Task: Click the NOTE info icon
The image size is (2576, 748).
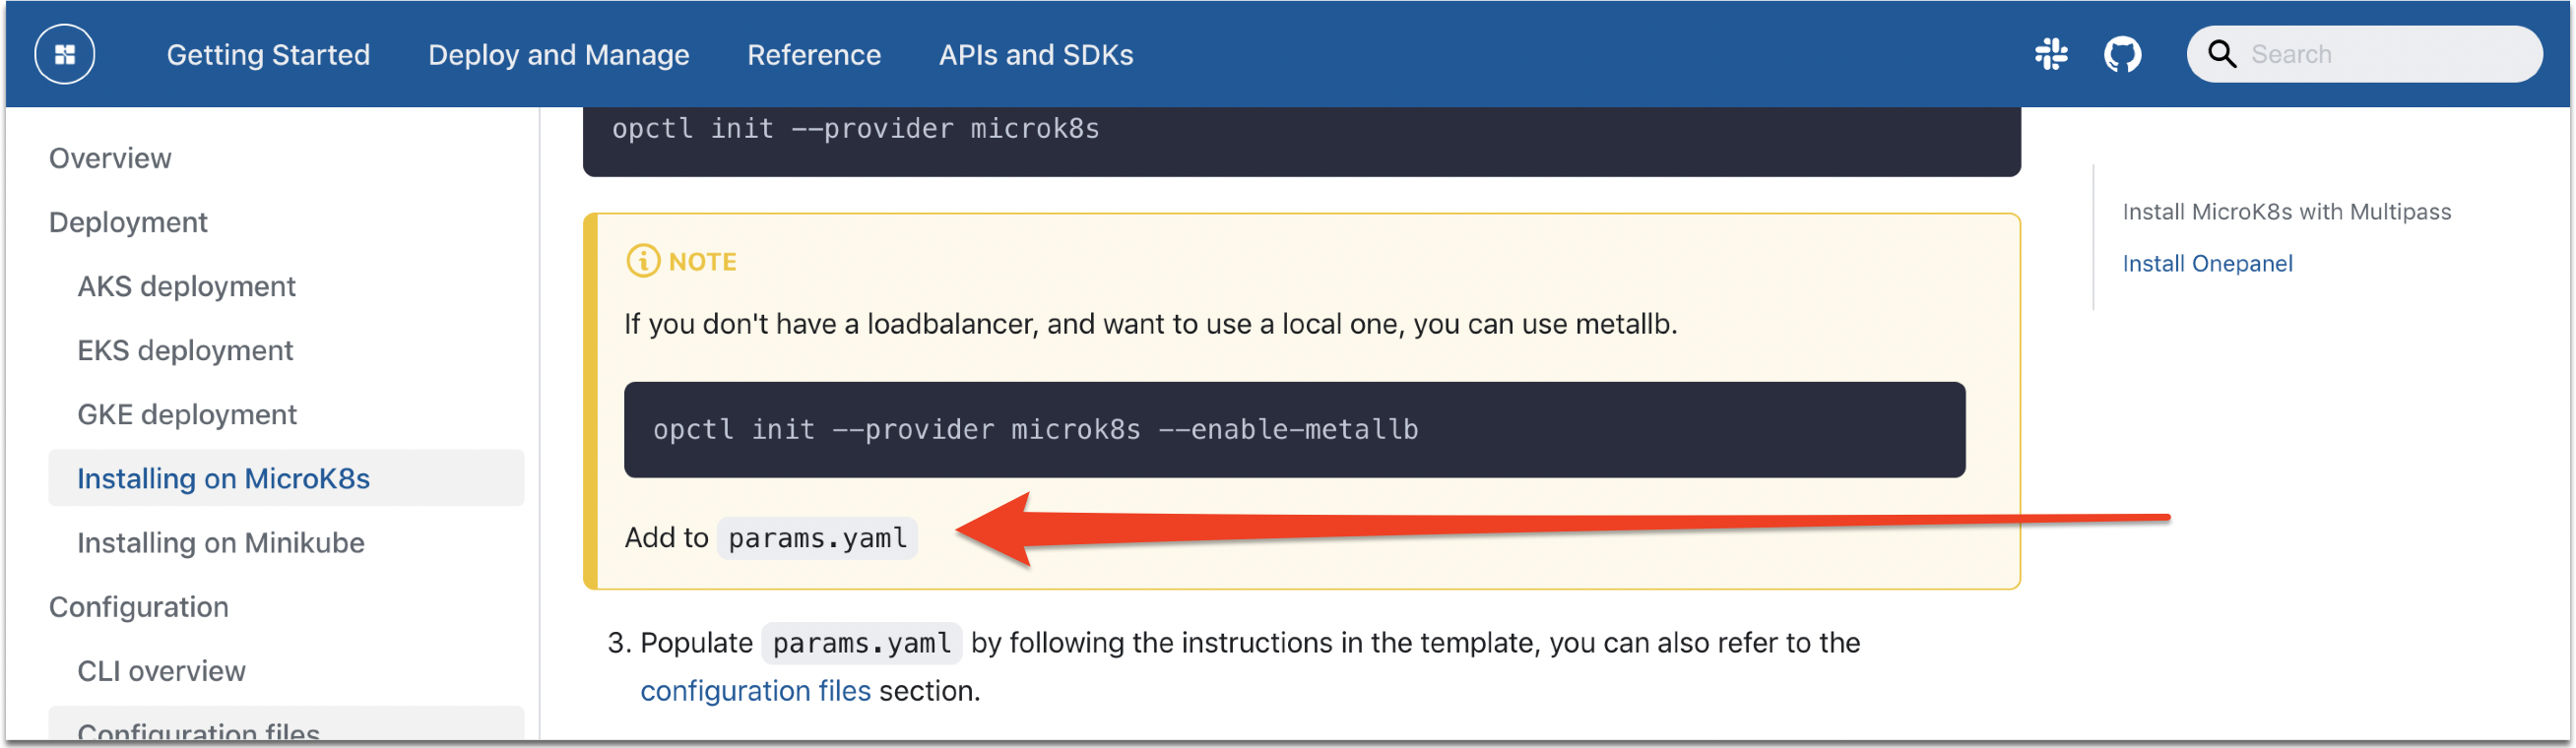Action: (643, 261)
